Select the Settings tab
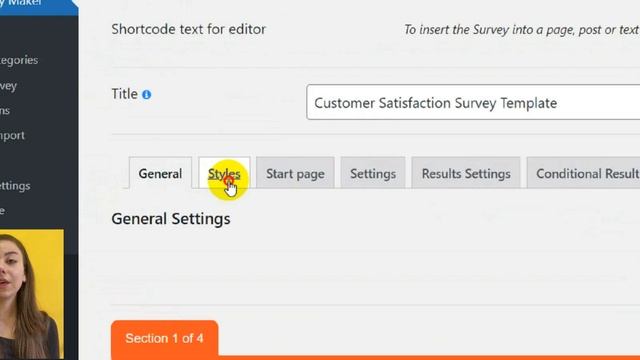Screen dimensions: 640x360 point(373,173)
